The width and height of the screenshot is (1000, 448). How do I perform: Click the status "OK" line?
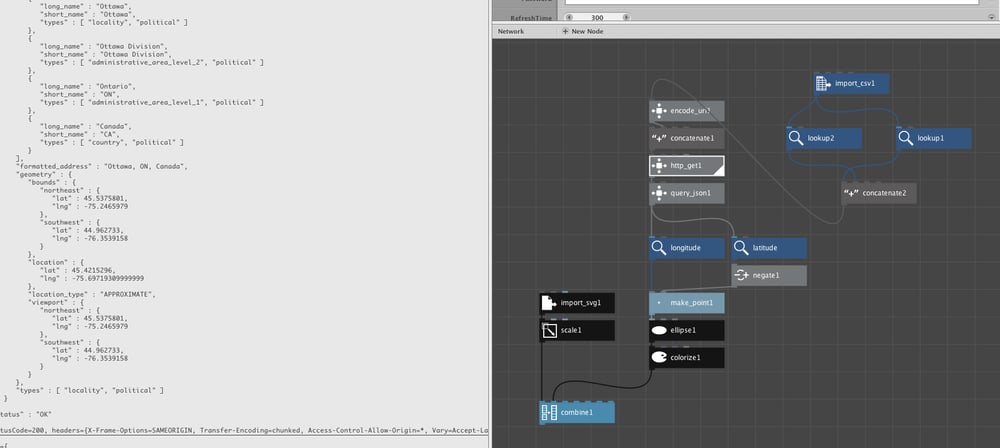click(x=26, y=414)
